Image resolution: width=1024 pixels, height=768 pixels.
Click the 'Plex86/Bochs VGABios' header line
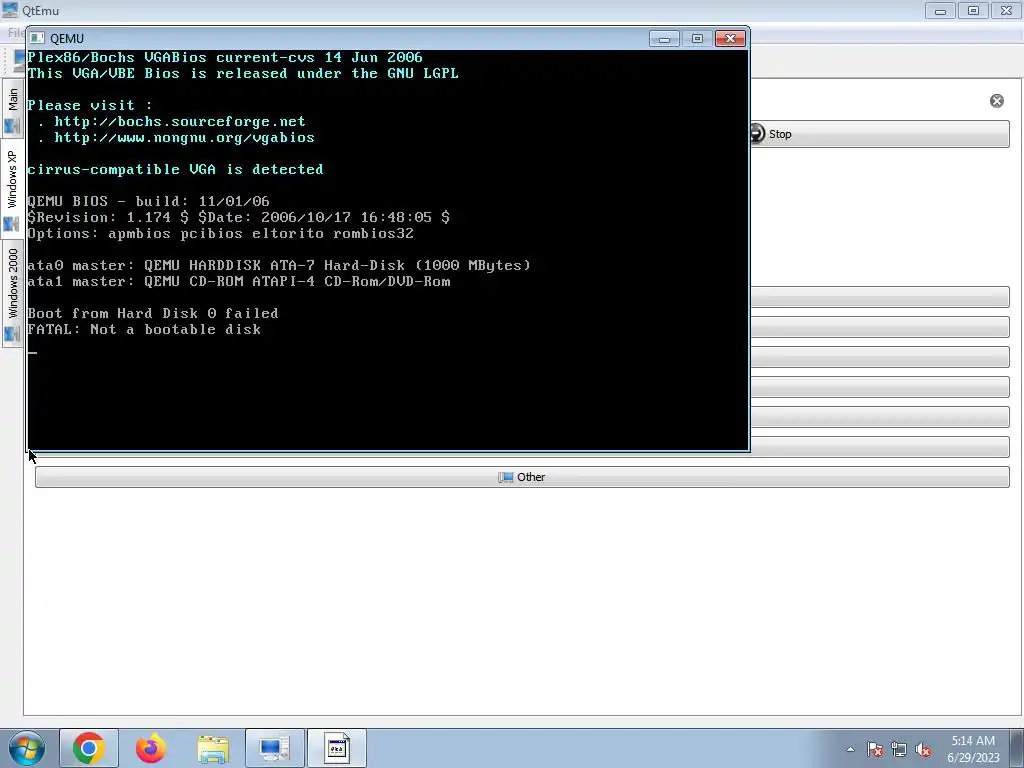pyautogui.click(x=225, y=57)
